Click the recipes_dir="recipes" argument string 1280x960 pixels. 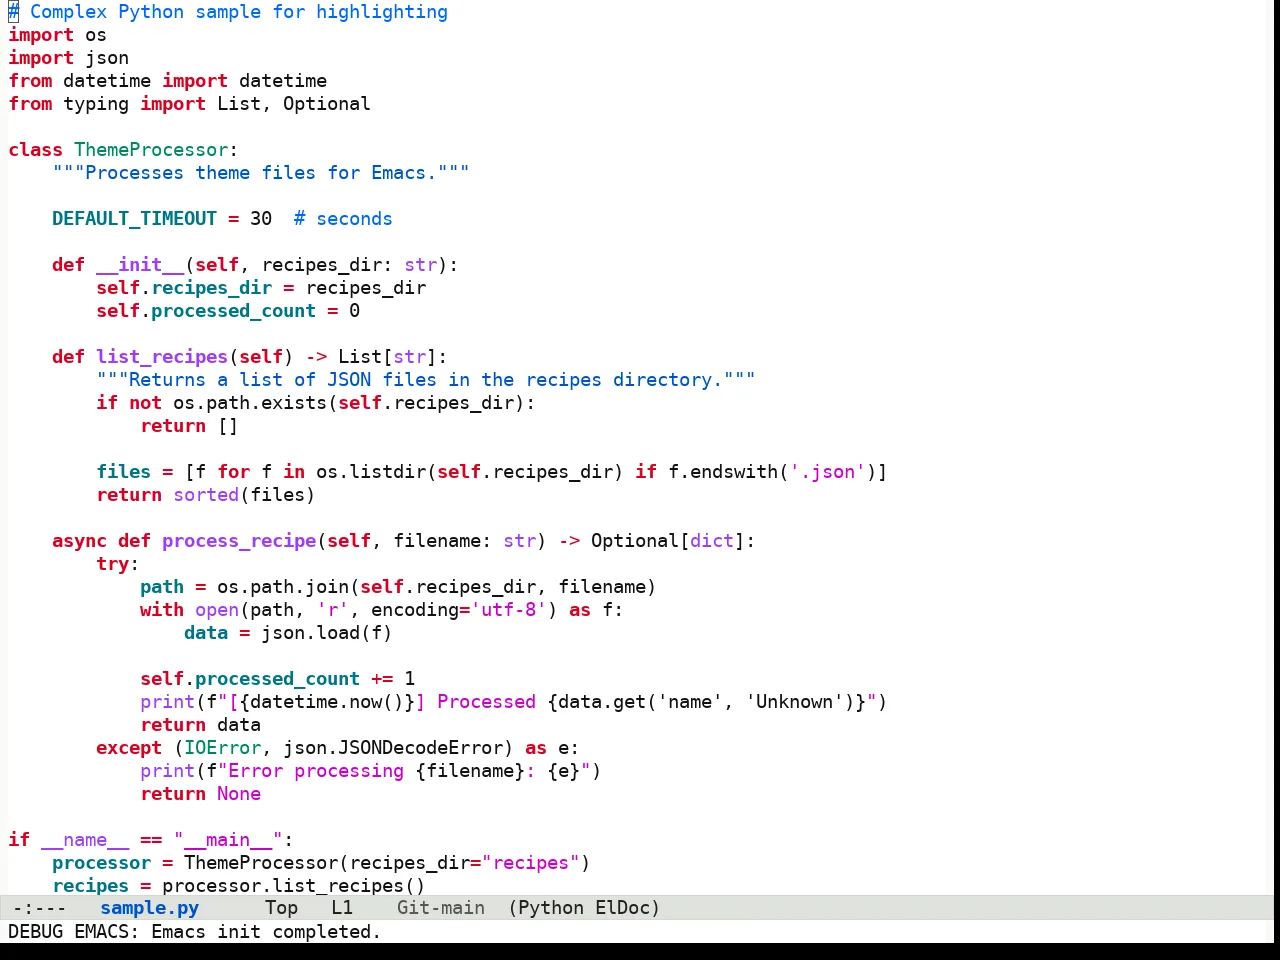pyautogui.click(x=464, y=863)
